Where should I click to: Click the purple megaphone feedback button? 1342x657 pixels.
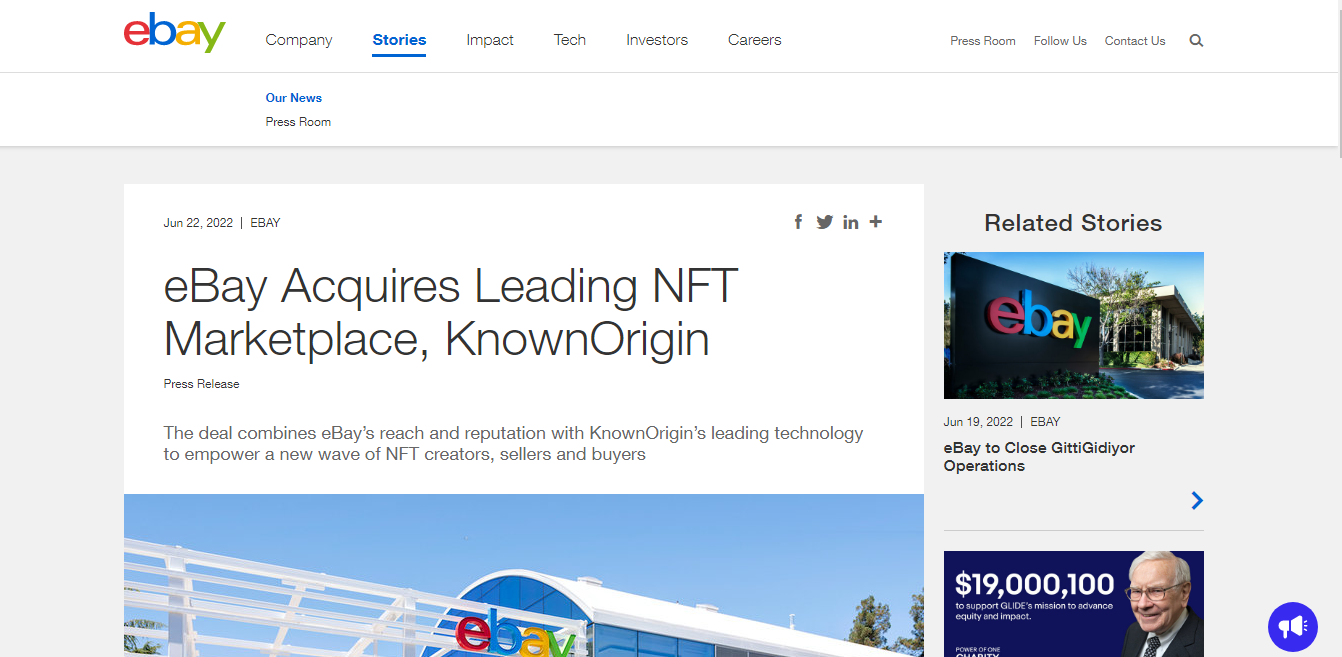point(1292,627)
